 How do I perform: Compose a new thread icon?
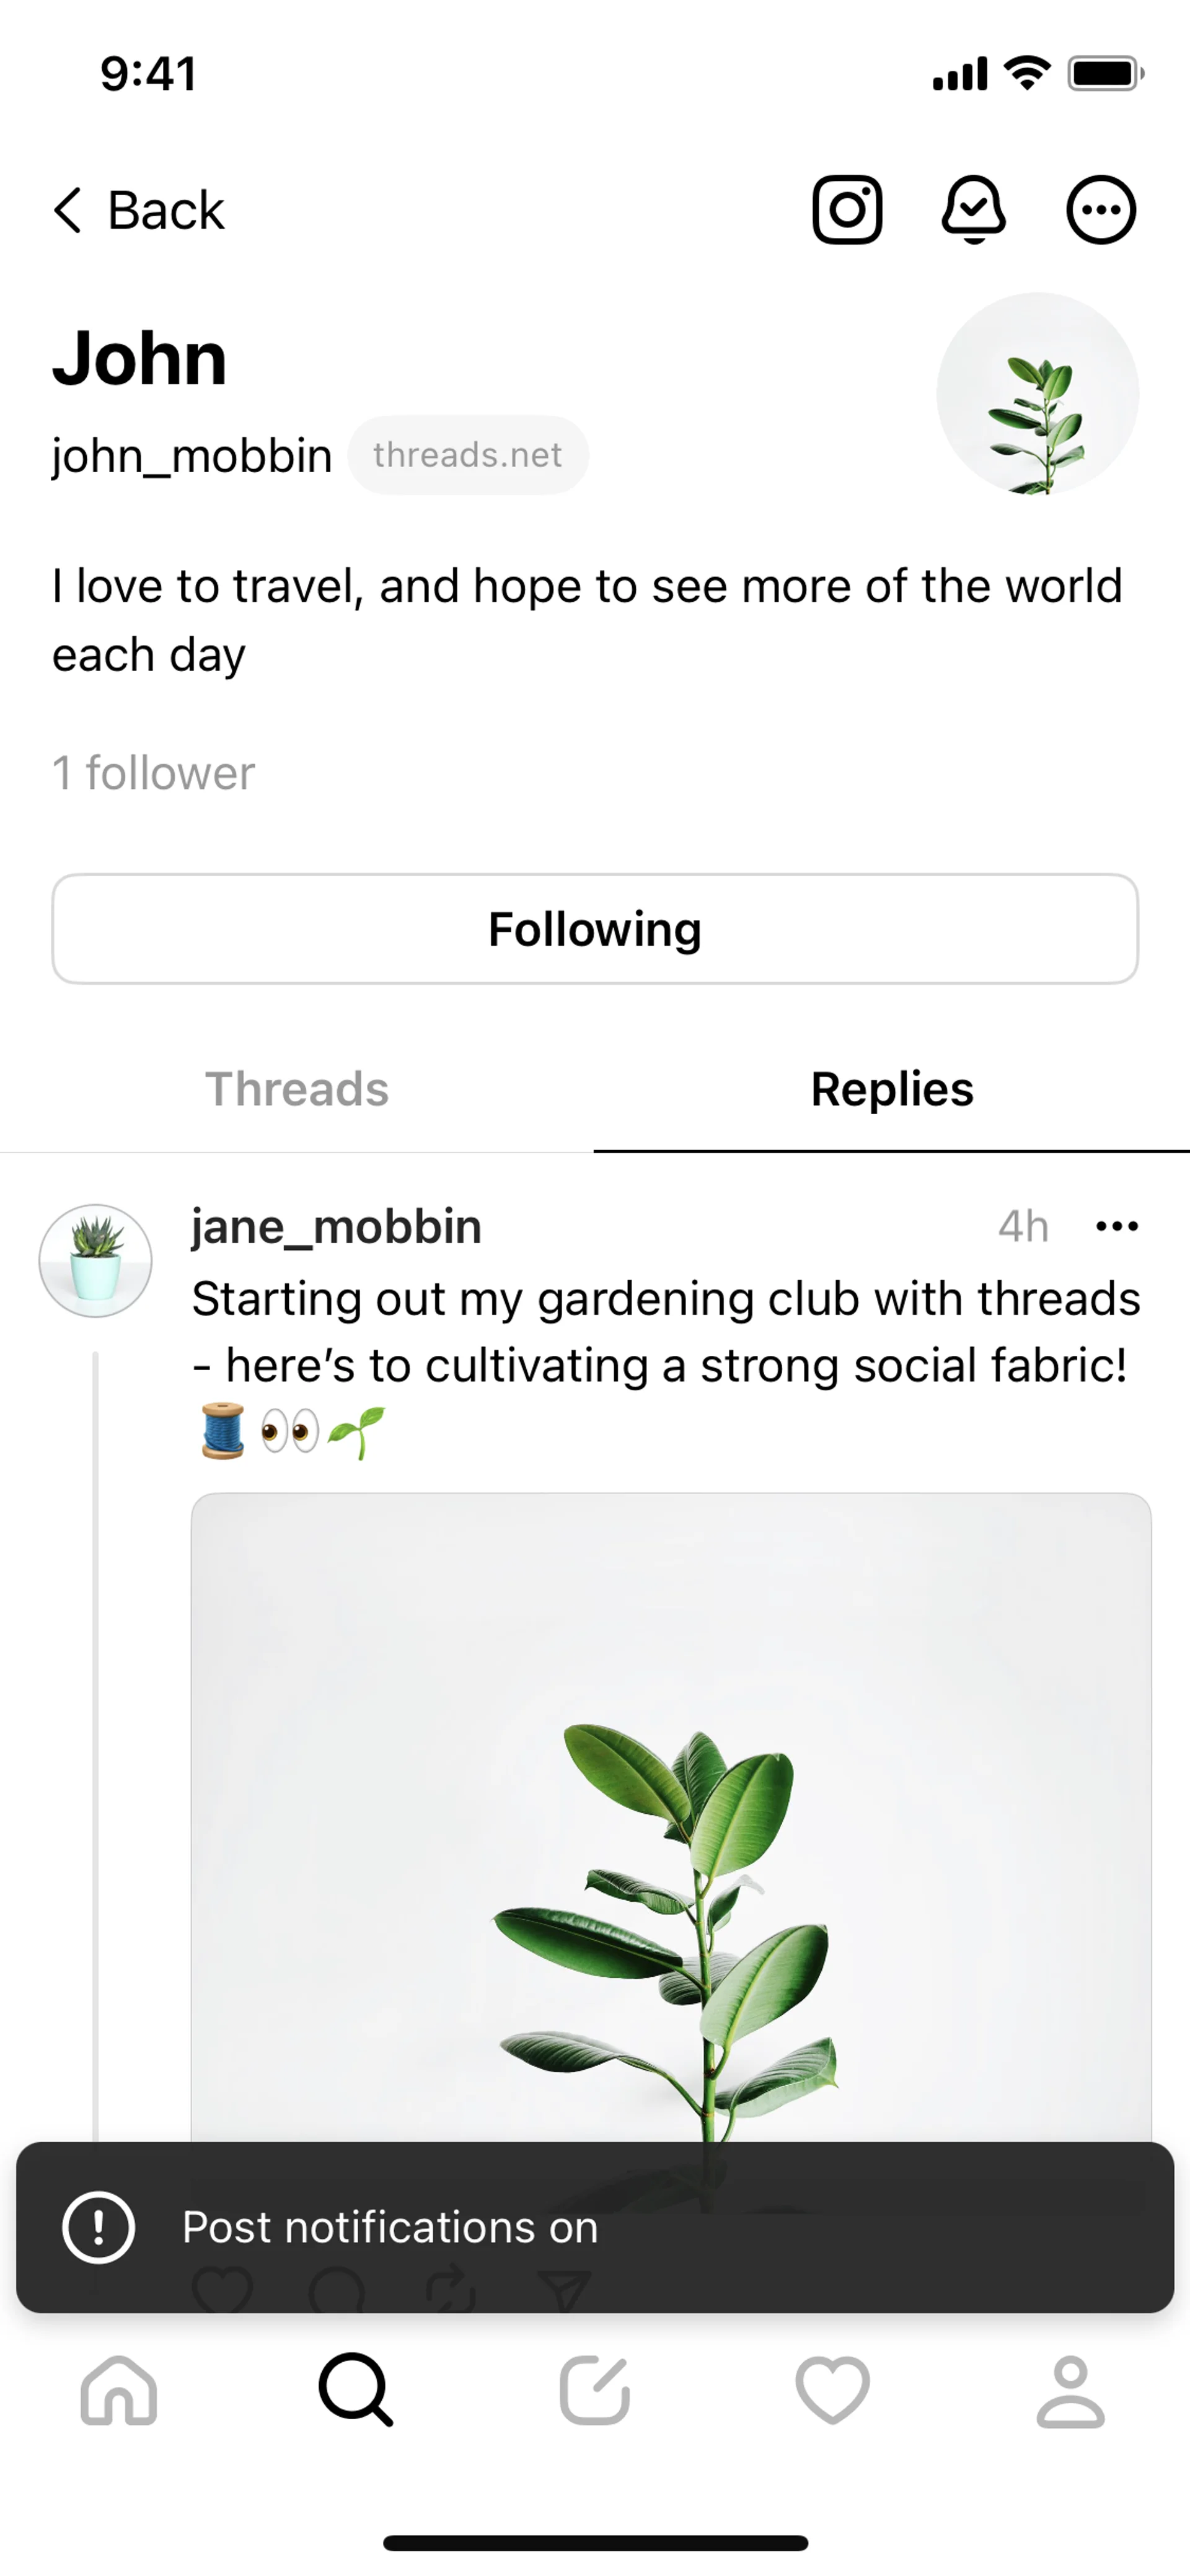(595, 2391)
